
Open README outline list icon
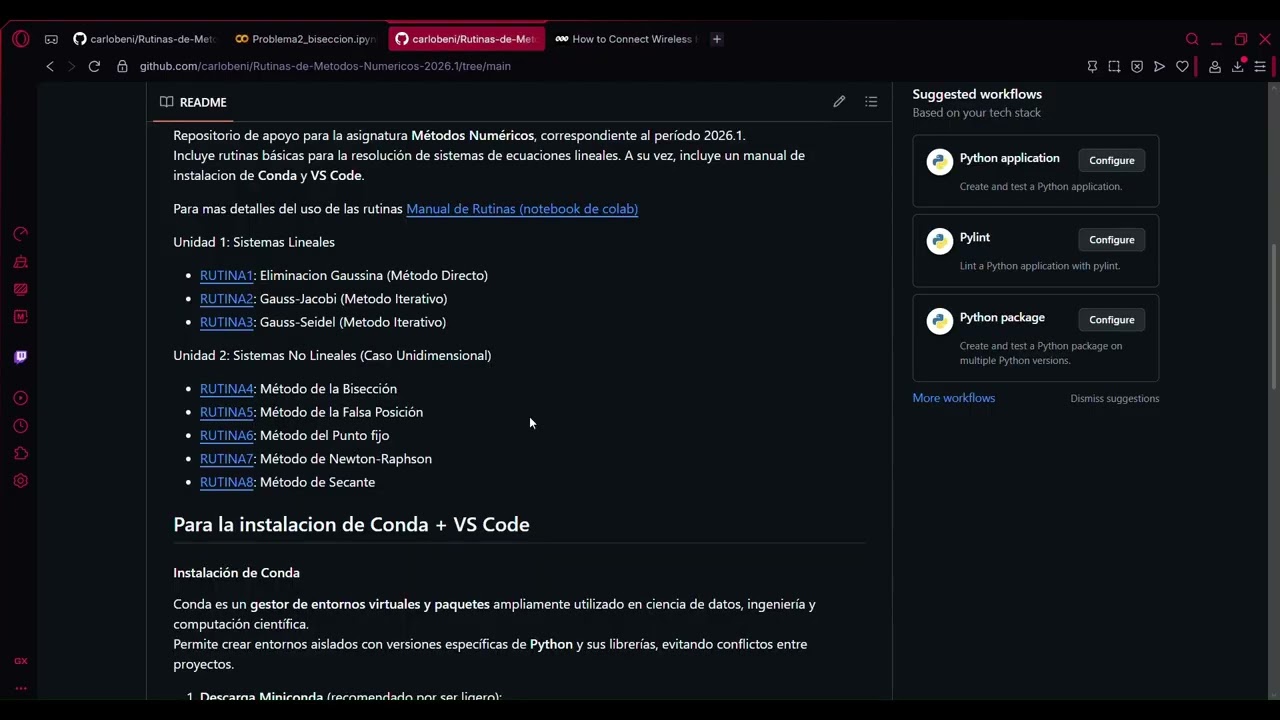(x=871, y=102)
